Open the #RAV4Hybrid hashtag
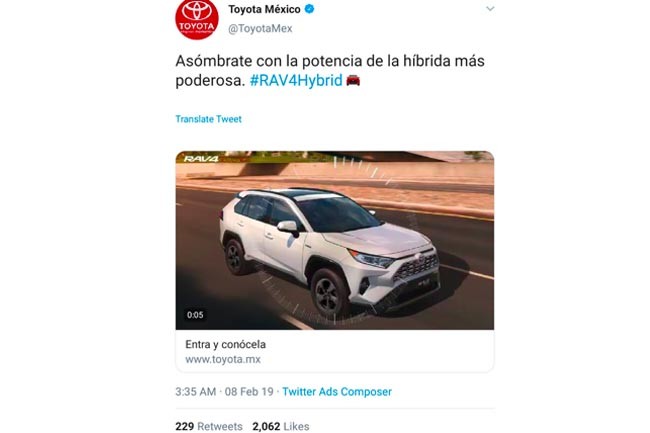Image resolution: width=650 pixels, height=433 pixels. pos(296,80)
